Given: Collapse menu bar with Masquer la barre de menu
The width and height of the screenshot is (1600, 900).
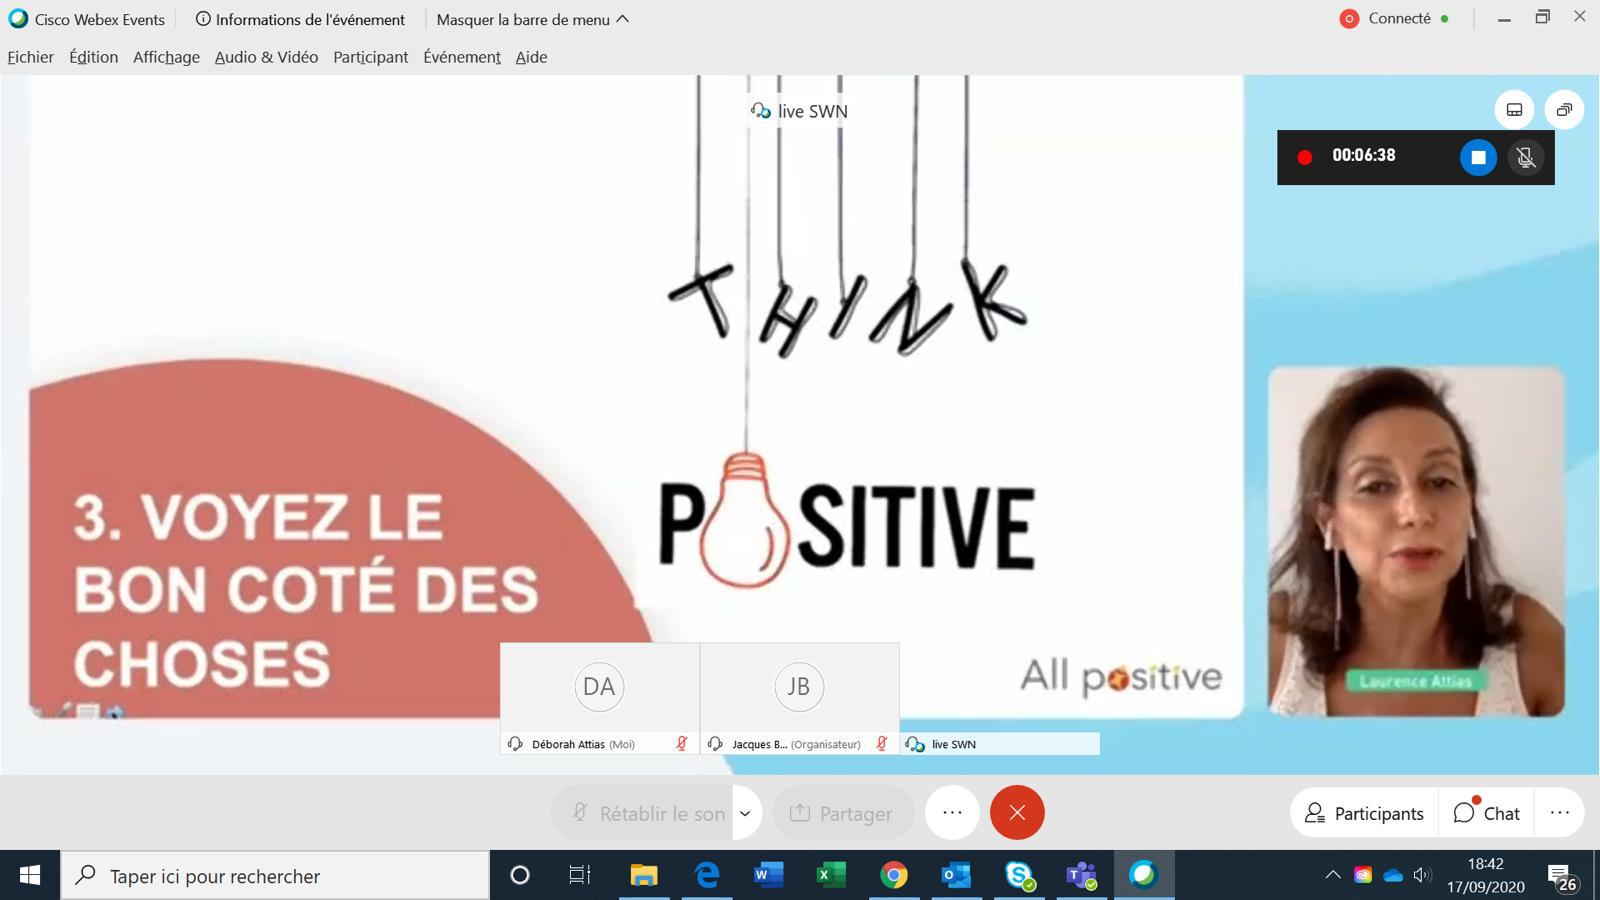Looking at the screenshot, I should 533,19.
